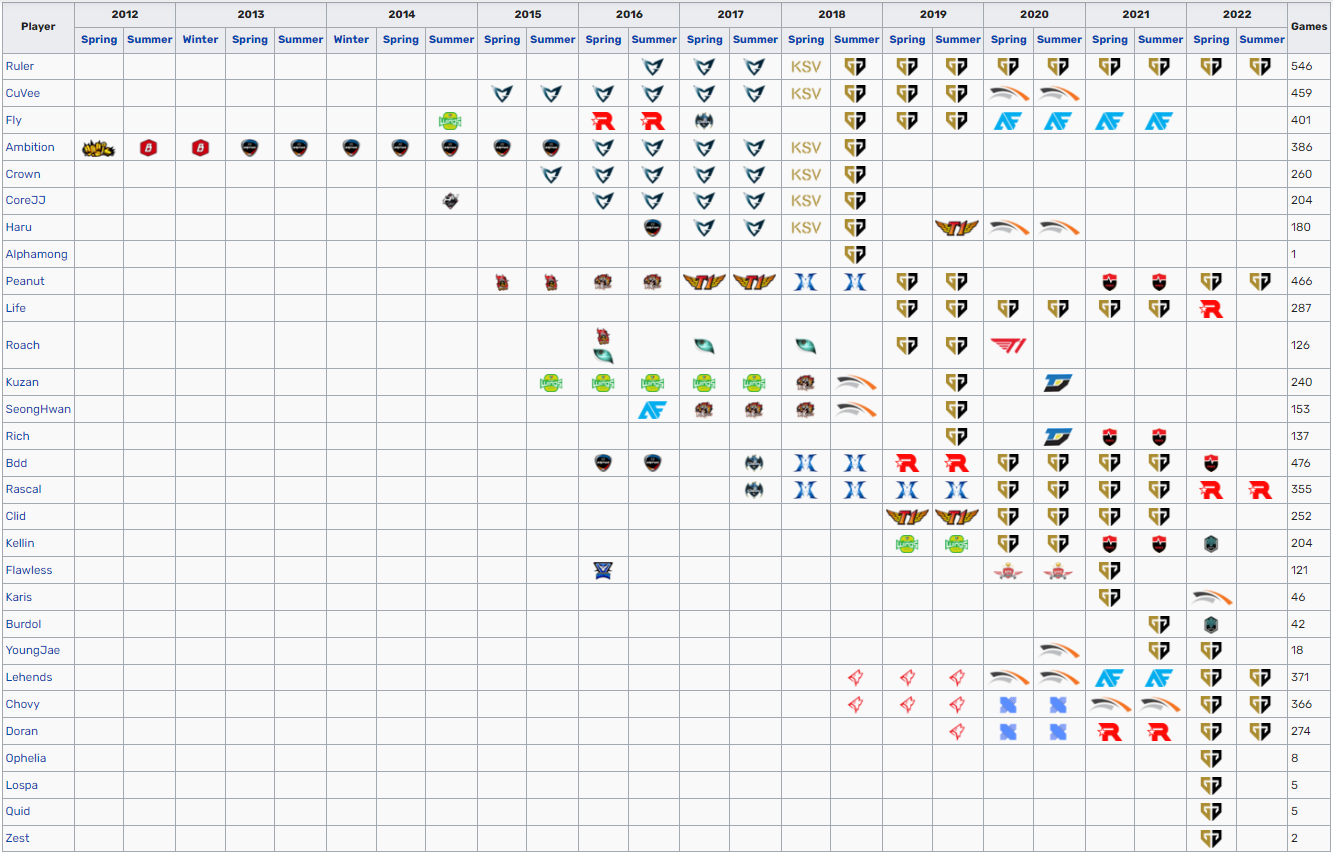Click Fly's 2016 Spring red R logo
The image size is (1333, 856).
(603, 121)
